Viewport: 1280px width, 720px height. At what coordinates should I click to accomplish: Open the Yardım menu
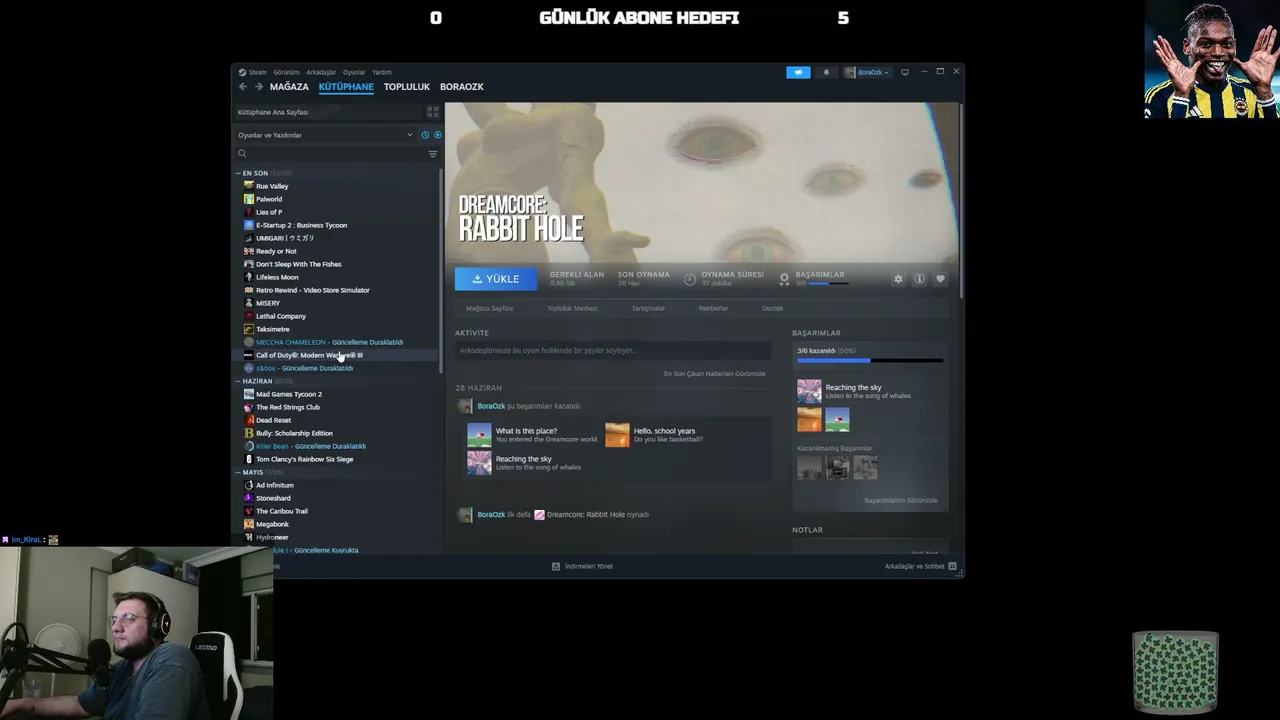(x=382, y=72)
